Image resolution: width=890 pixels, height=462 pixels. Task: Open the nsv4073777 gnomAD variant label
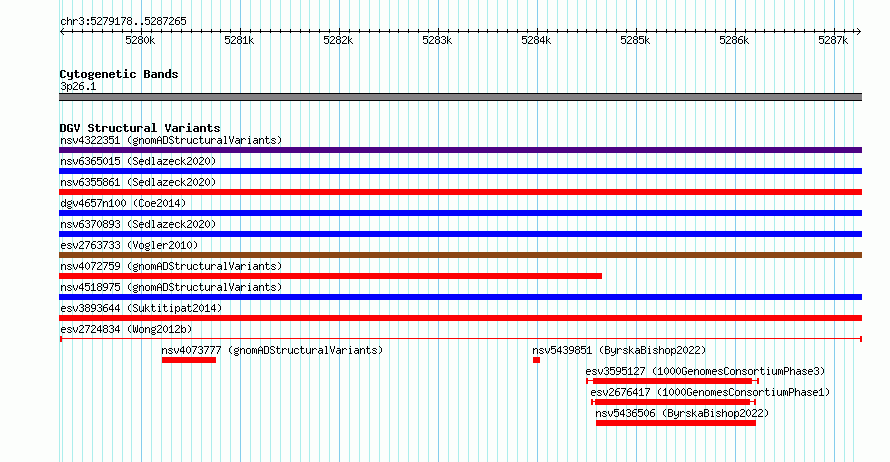pyautogui.click(x=272, y=350)
